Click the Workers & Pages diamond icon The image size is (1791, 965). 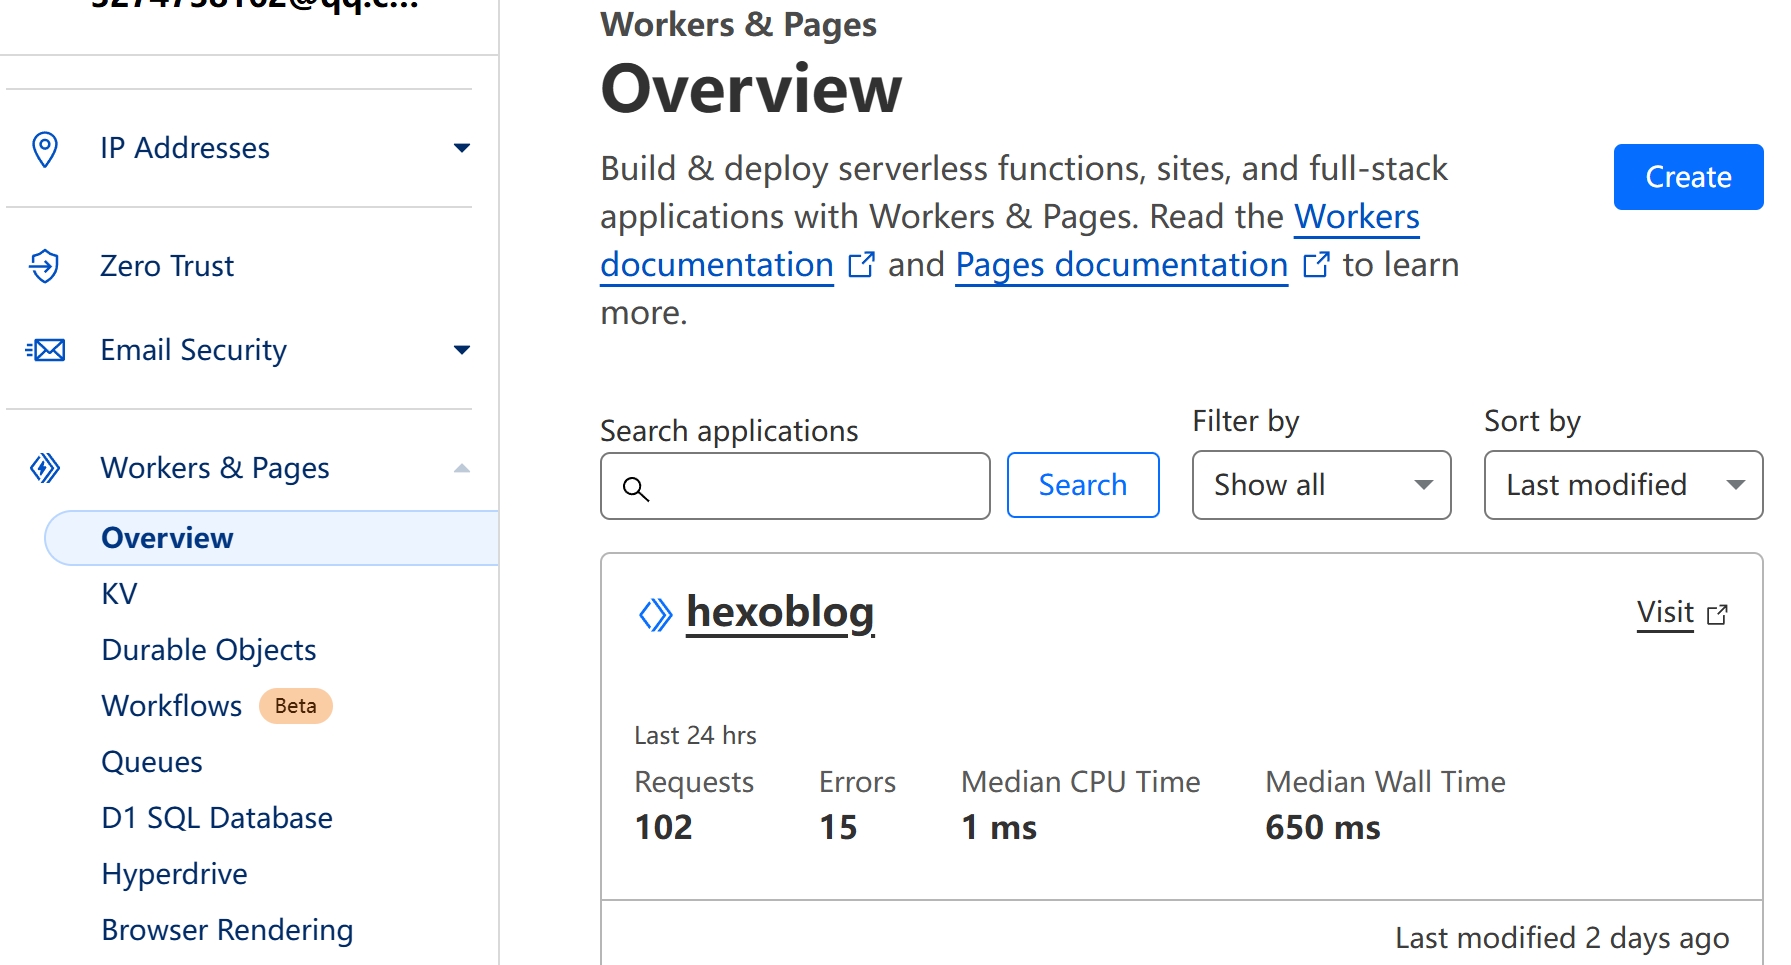[x=45, y=468]
